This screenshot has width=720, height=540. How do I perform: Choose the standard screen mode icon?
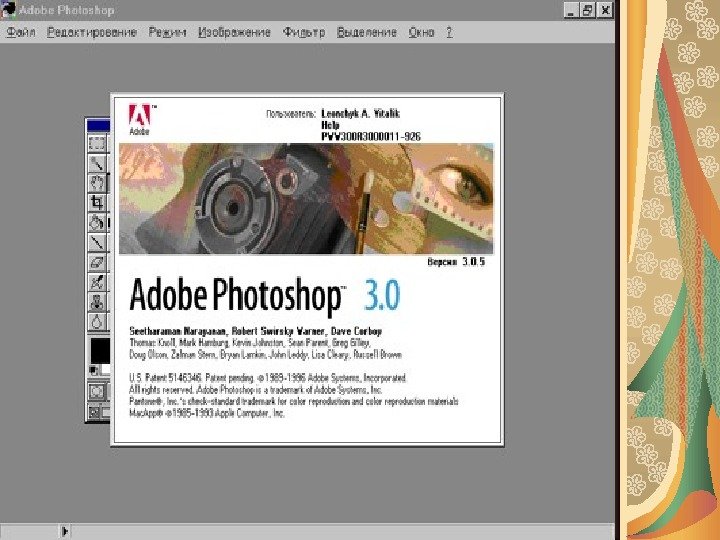pos(94,412)
